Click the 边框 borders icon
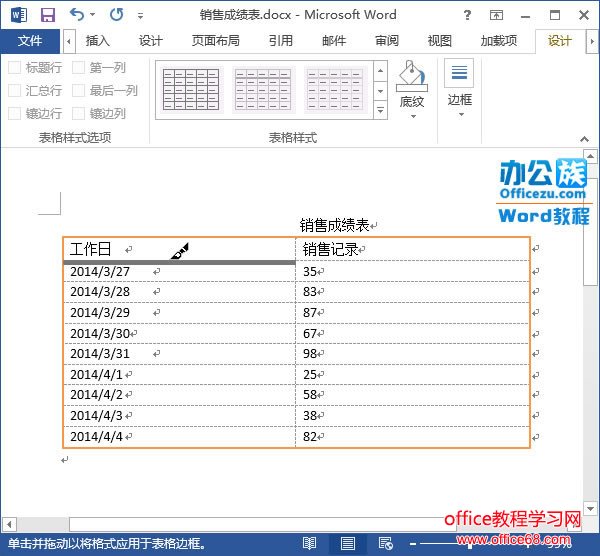Viewport: 600px width, 556px height. pyautogui.click(x=459, y=73)
